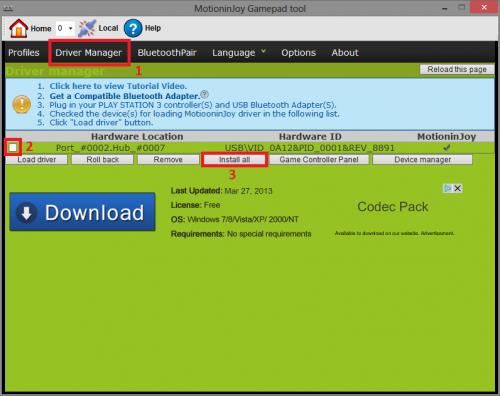The image size is (500, 396).
Task: Open the About tab
Action: (345, 53)
